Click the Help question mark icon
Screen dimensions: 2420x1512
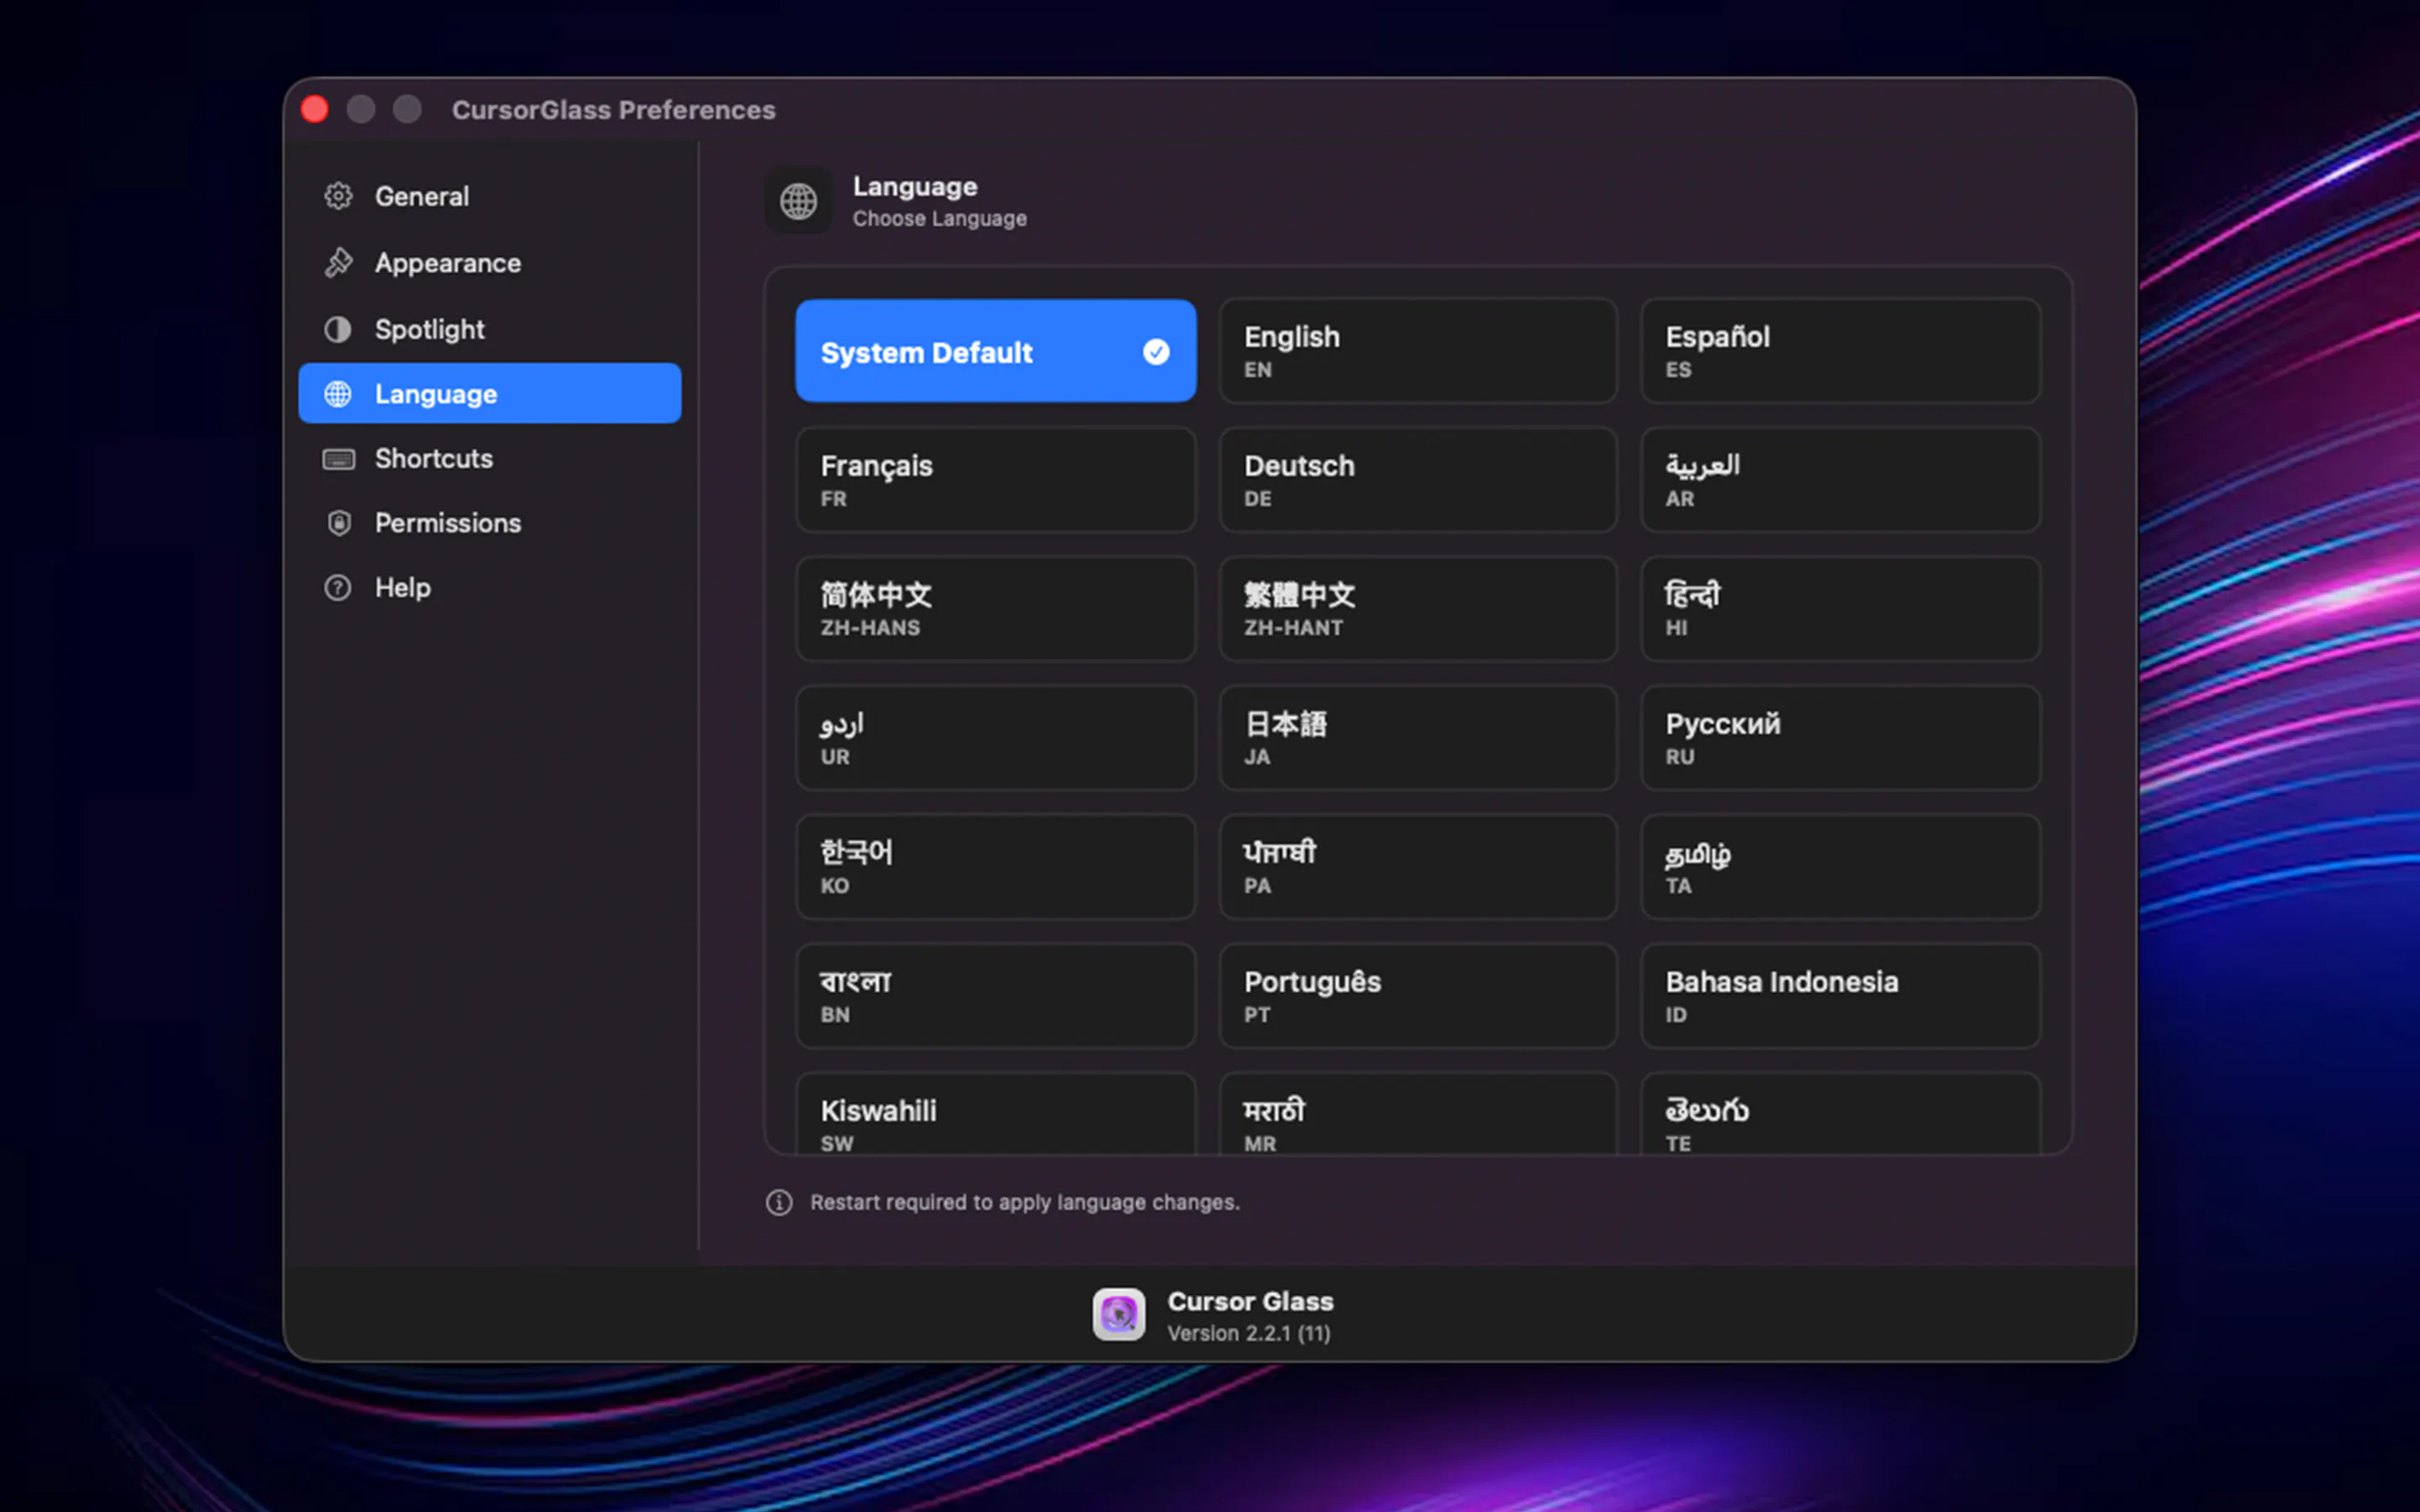tap(338, 587)
